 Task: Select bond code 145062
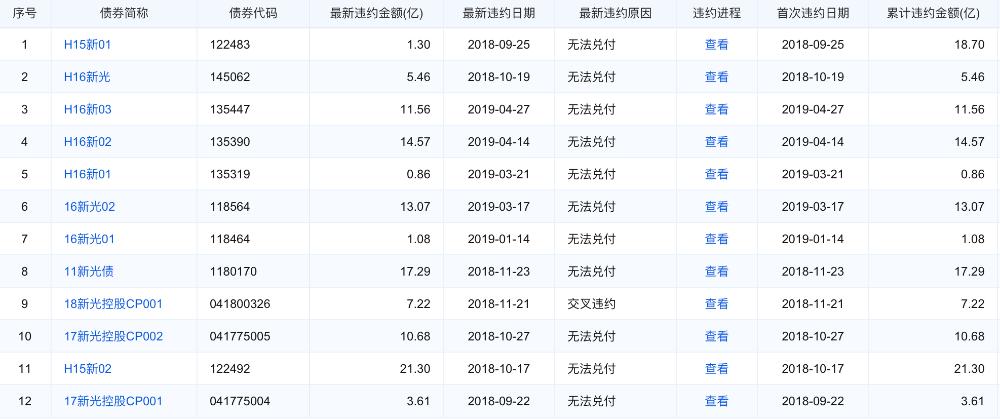coord(230,77)
